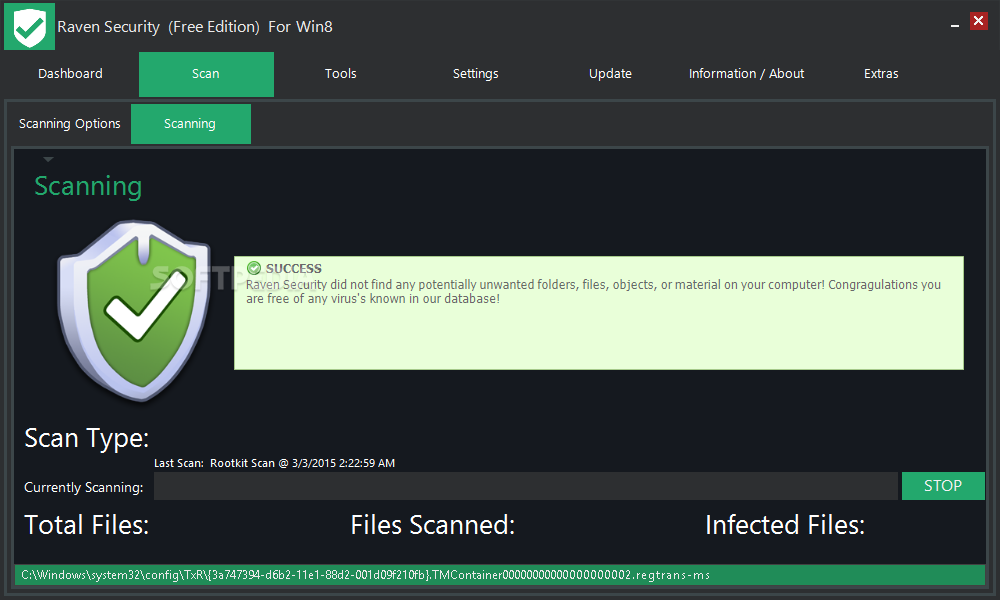Click the large green shield checkmark image
This screenshot has width=1000, height=600.
click(134, 311)
